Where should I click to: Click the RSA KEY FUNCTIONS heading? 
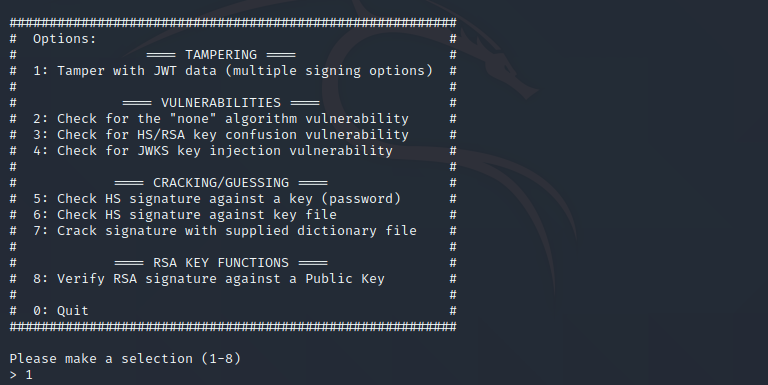221,263
